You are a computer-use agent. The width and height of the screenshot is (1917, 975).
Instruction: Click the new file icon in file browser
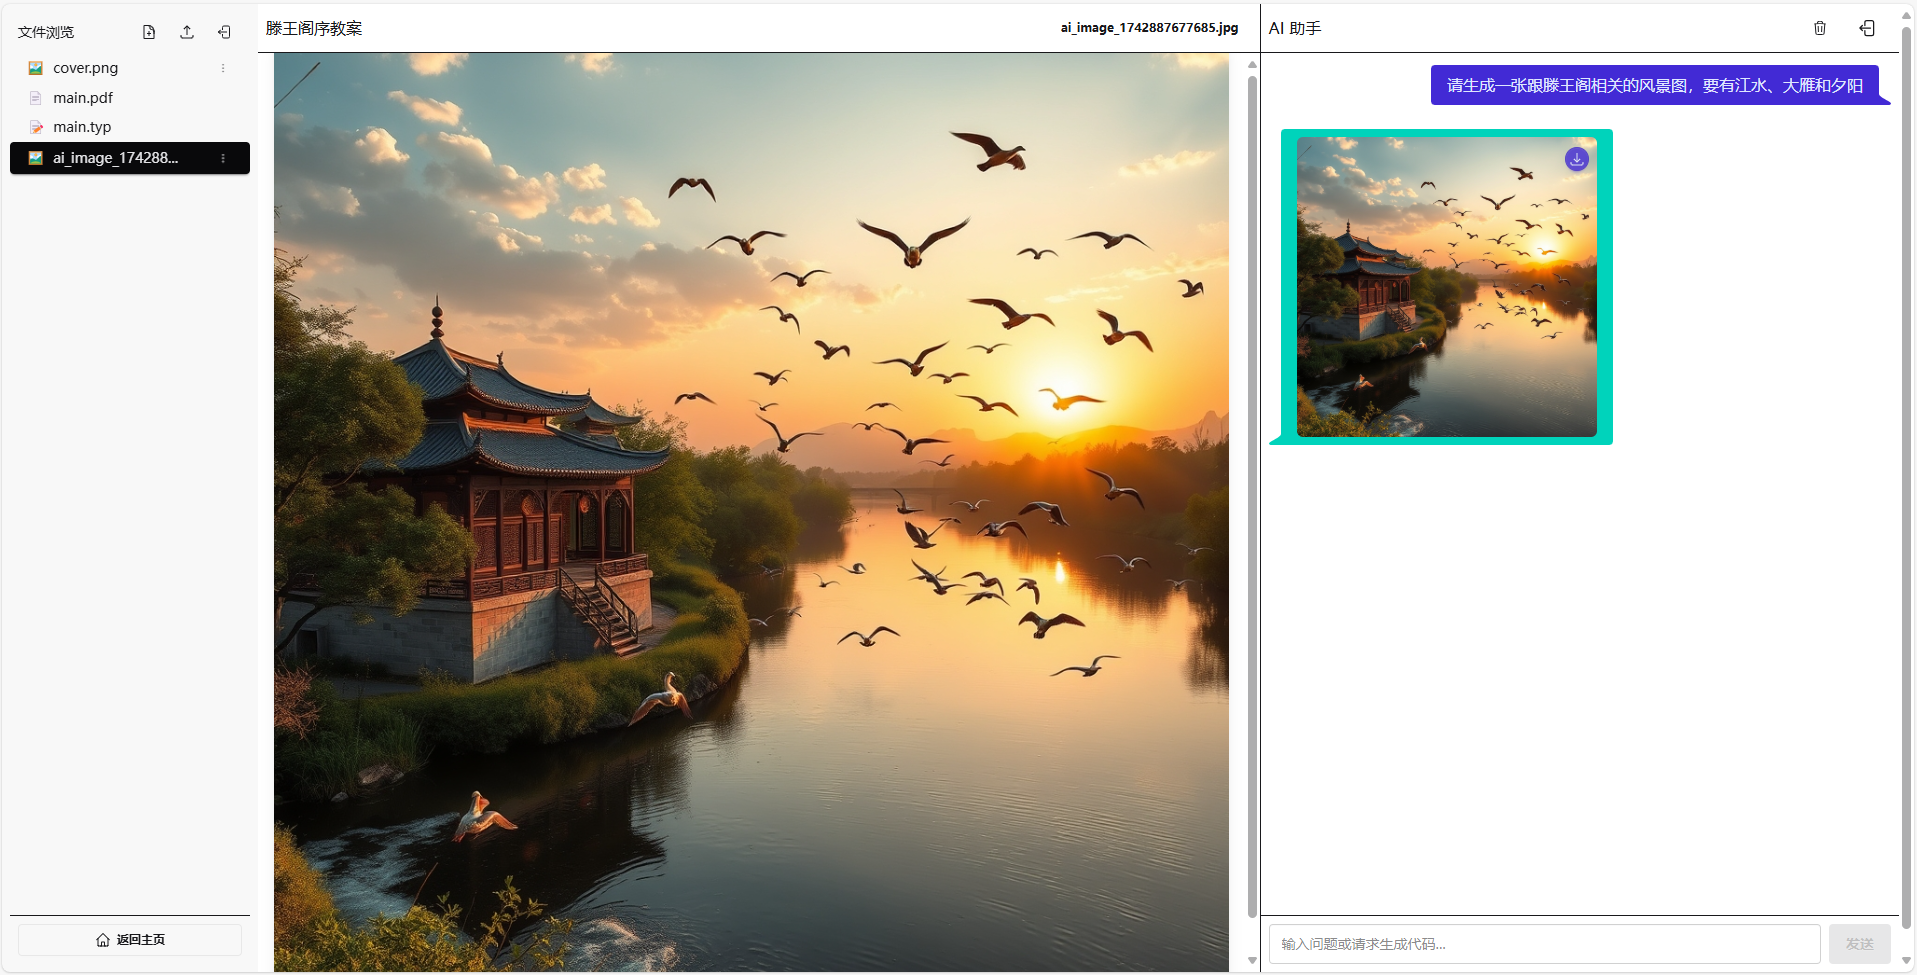(149, 32)
